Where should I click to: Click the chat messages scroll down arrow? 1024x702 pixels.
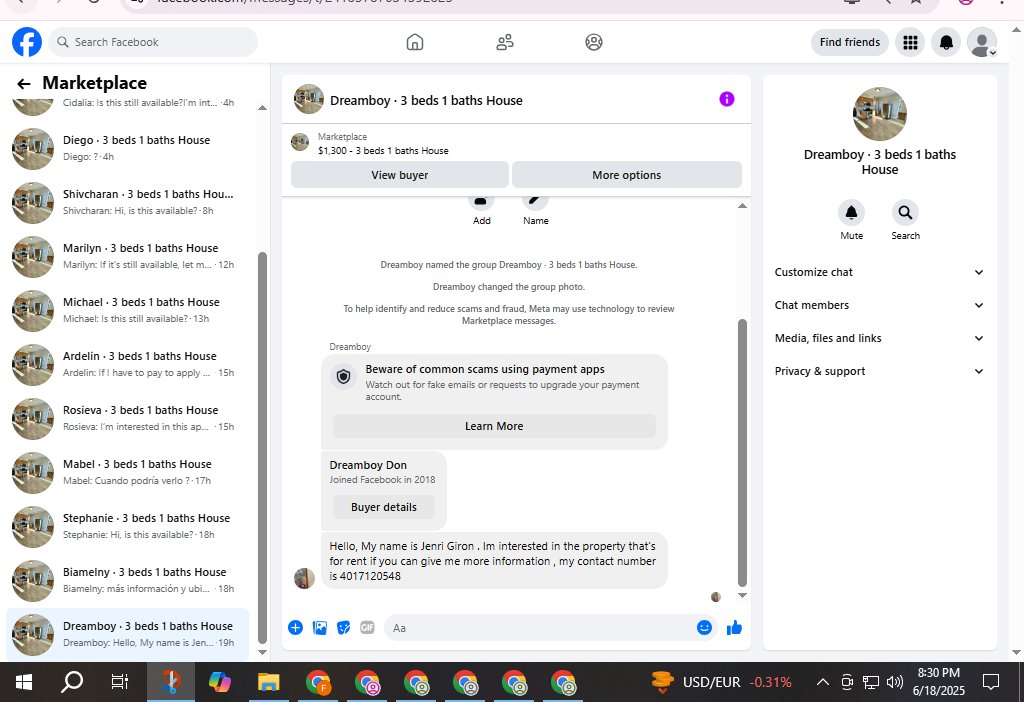742,595
